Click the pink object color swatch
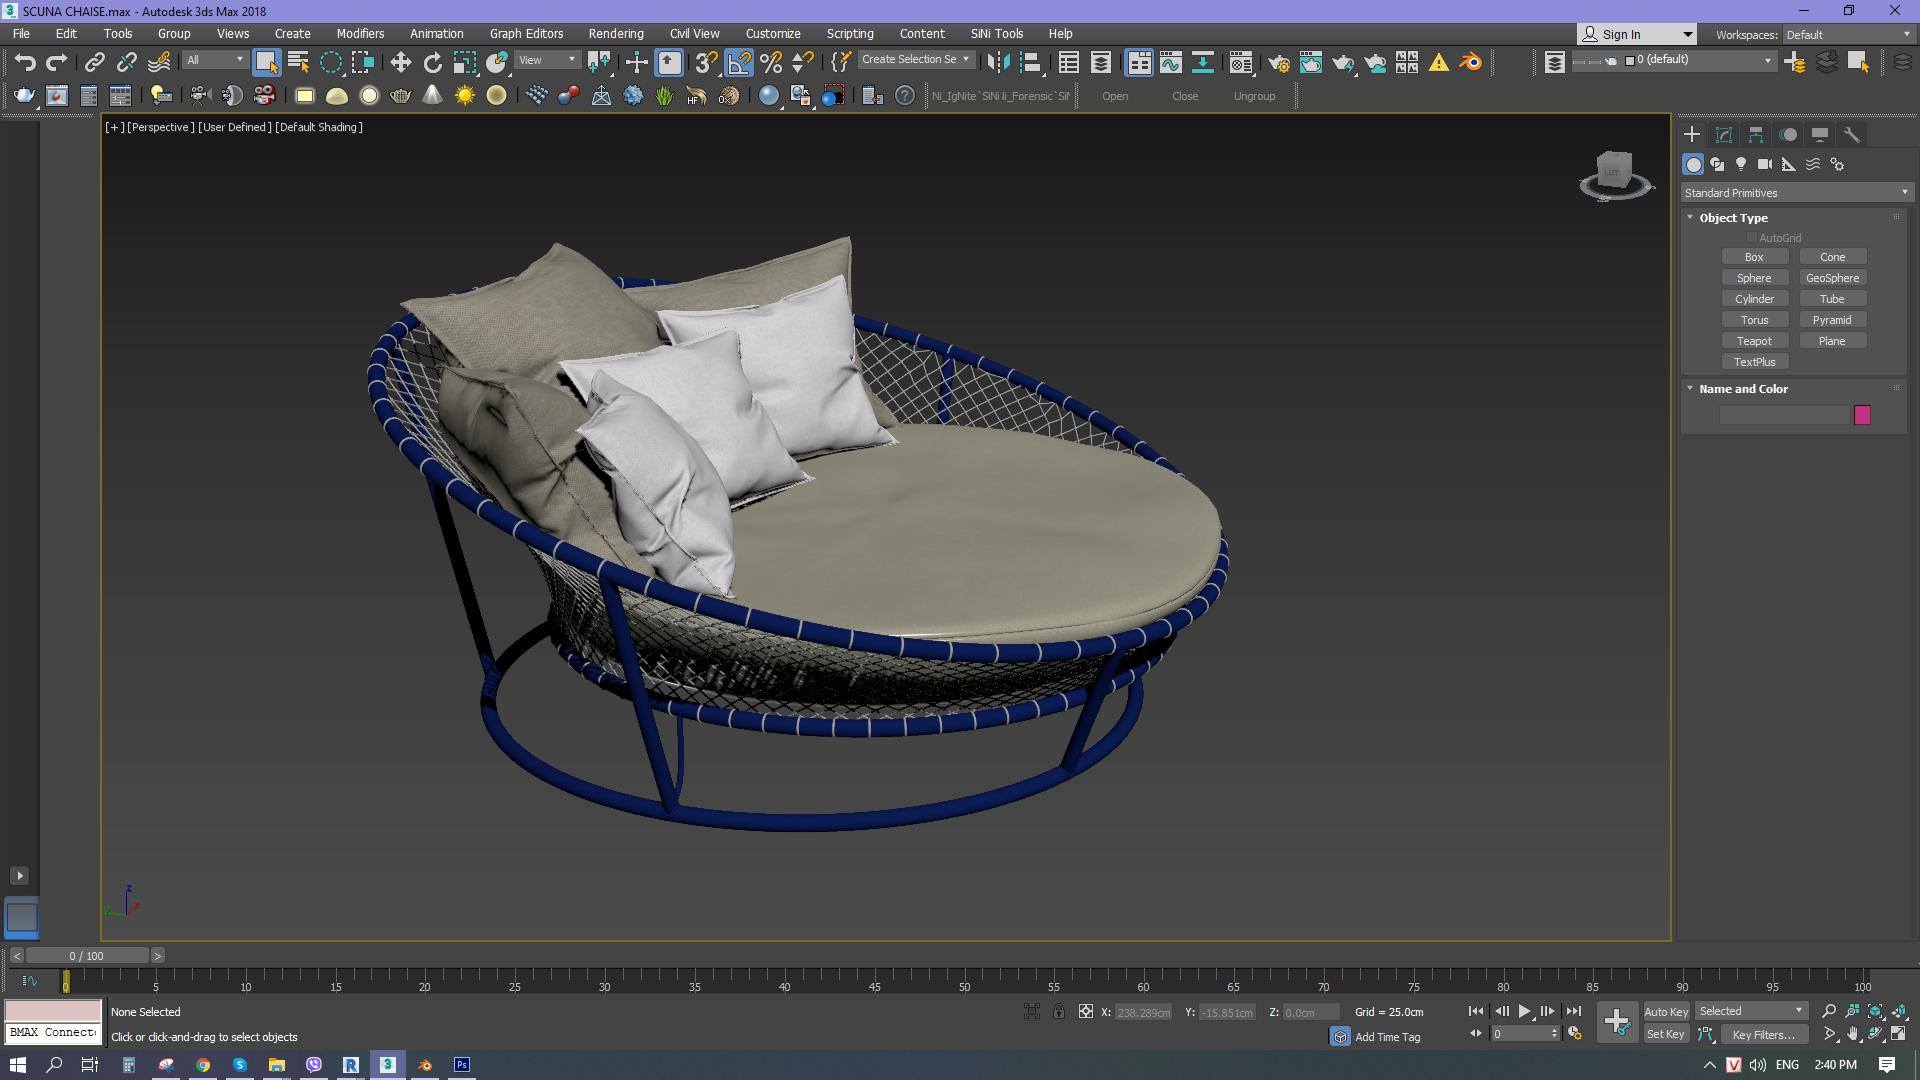 click(1862, 415)
